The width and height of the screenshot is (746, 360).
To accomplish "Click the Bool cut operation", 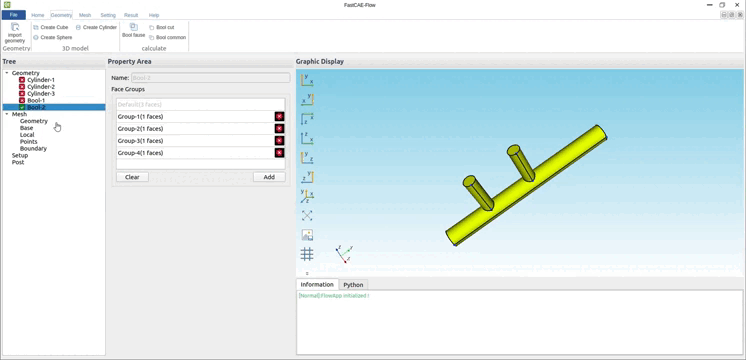I will [x=162, y=28].
